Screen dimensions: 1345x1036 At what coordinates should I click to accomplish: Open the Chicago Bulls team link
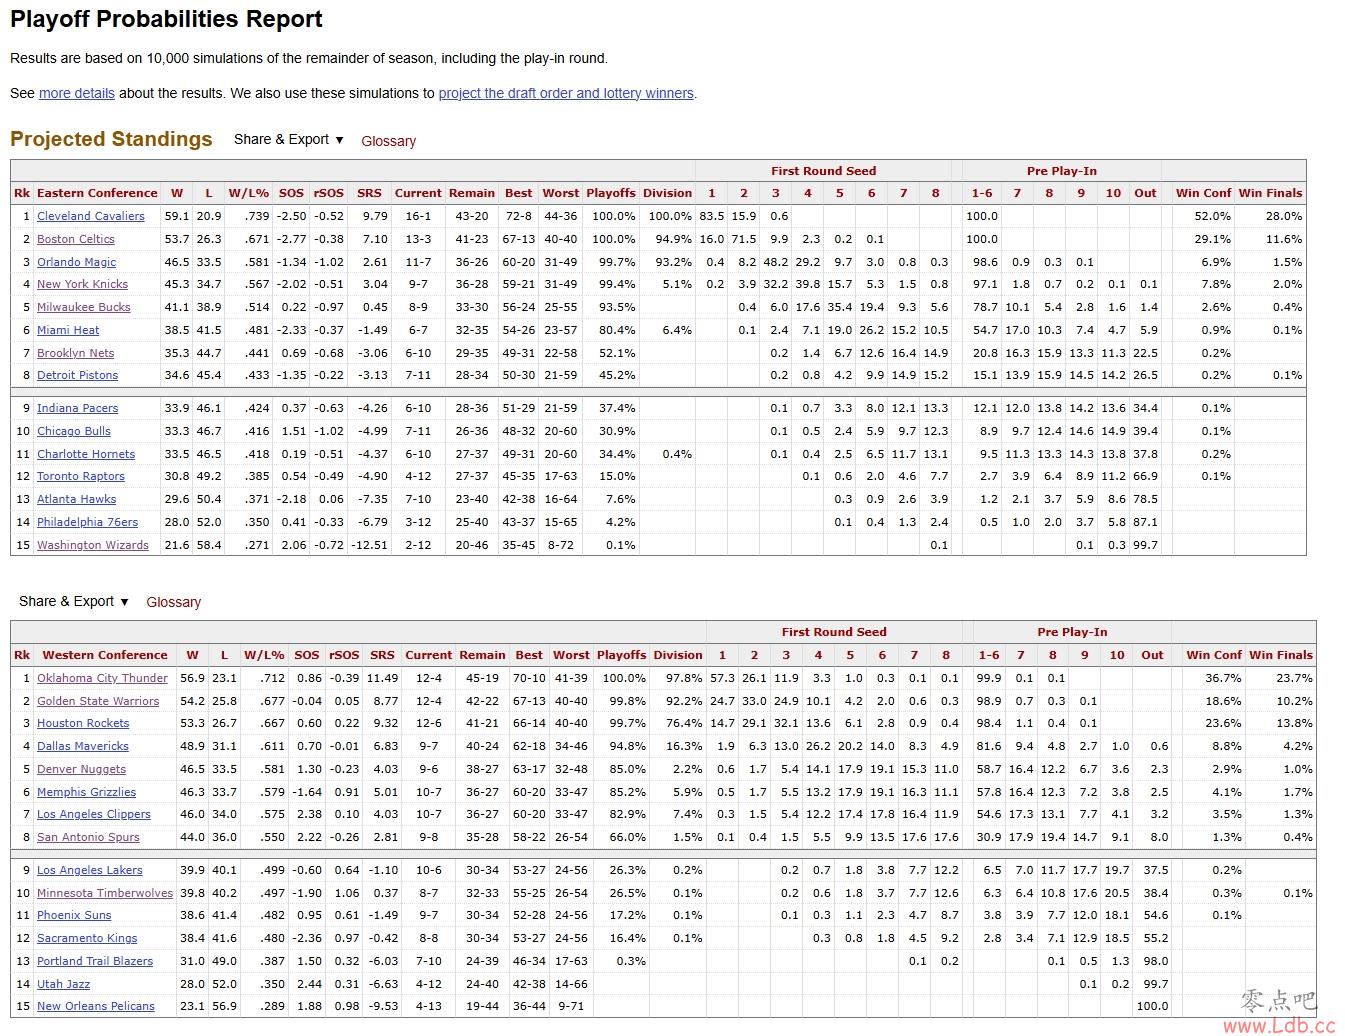coord(74,431)
